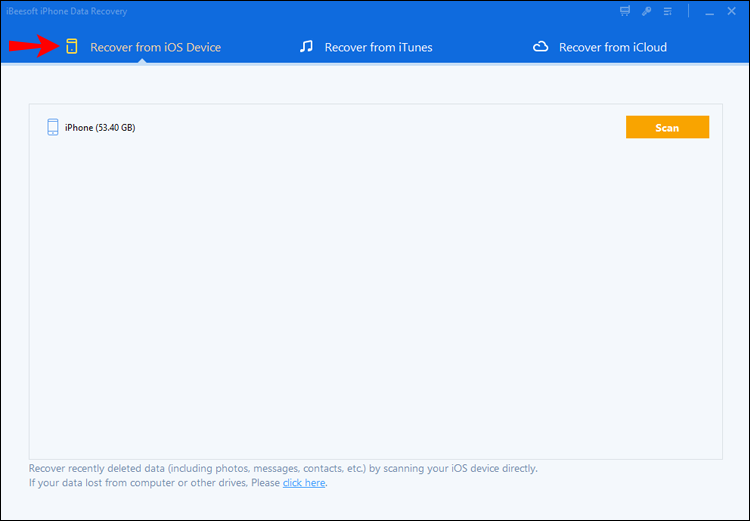The width and height of the screenshot is (750, 521).
Task: Click the key activation icon
Action: coord(647,11)
